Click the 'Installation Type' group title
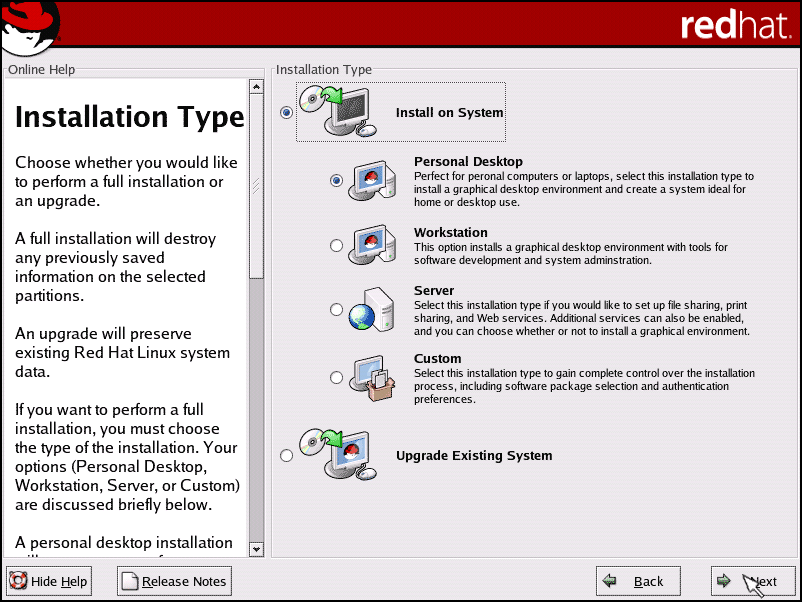 tap(324, 70)
